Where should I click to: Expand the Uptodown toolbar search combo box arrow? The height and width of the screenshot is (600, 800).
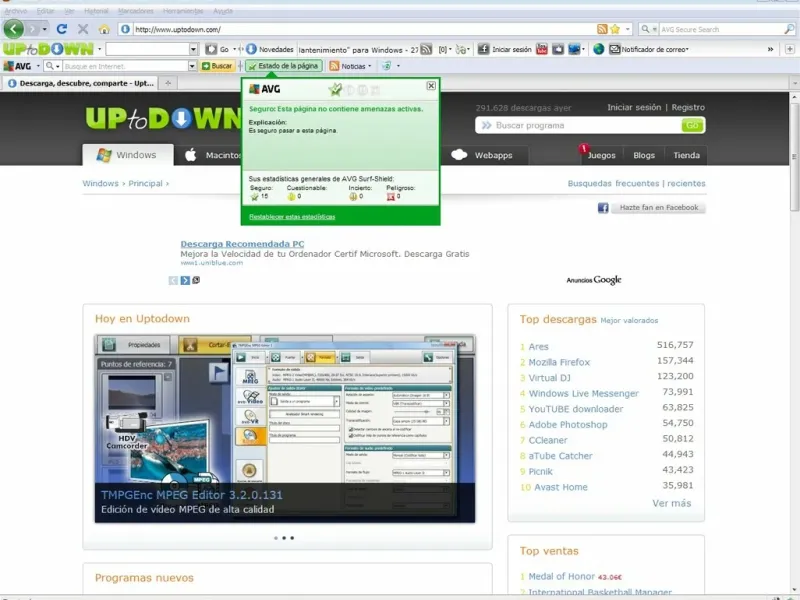193,49
